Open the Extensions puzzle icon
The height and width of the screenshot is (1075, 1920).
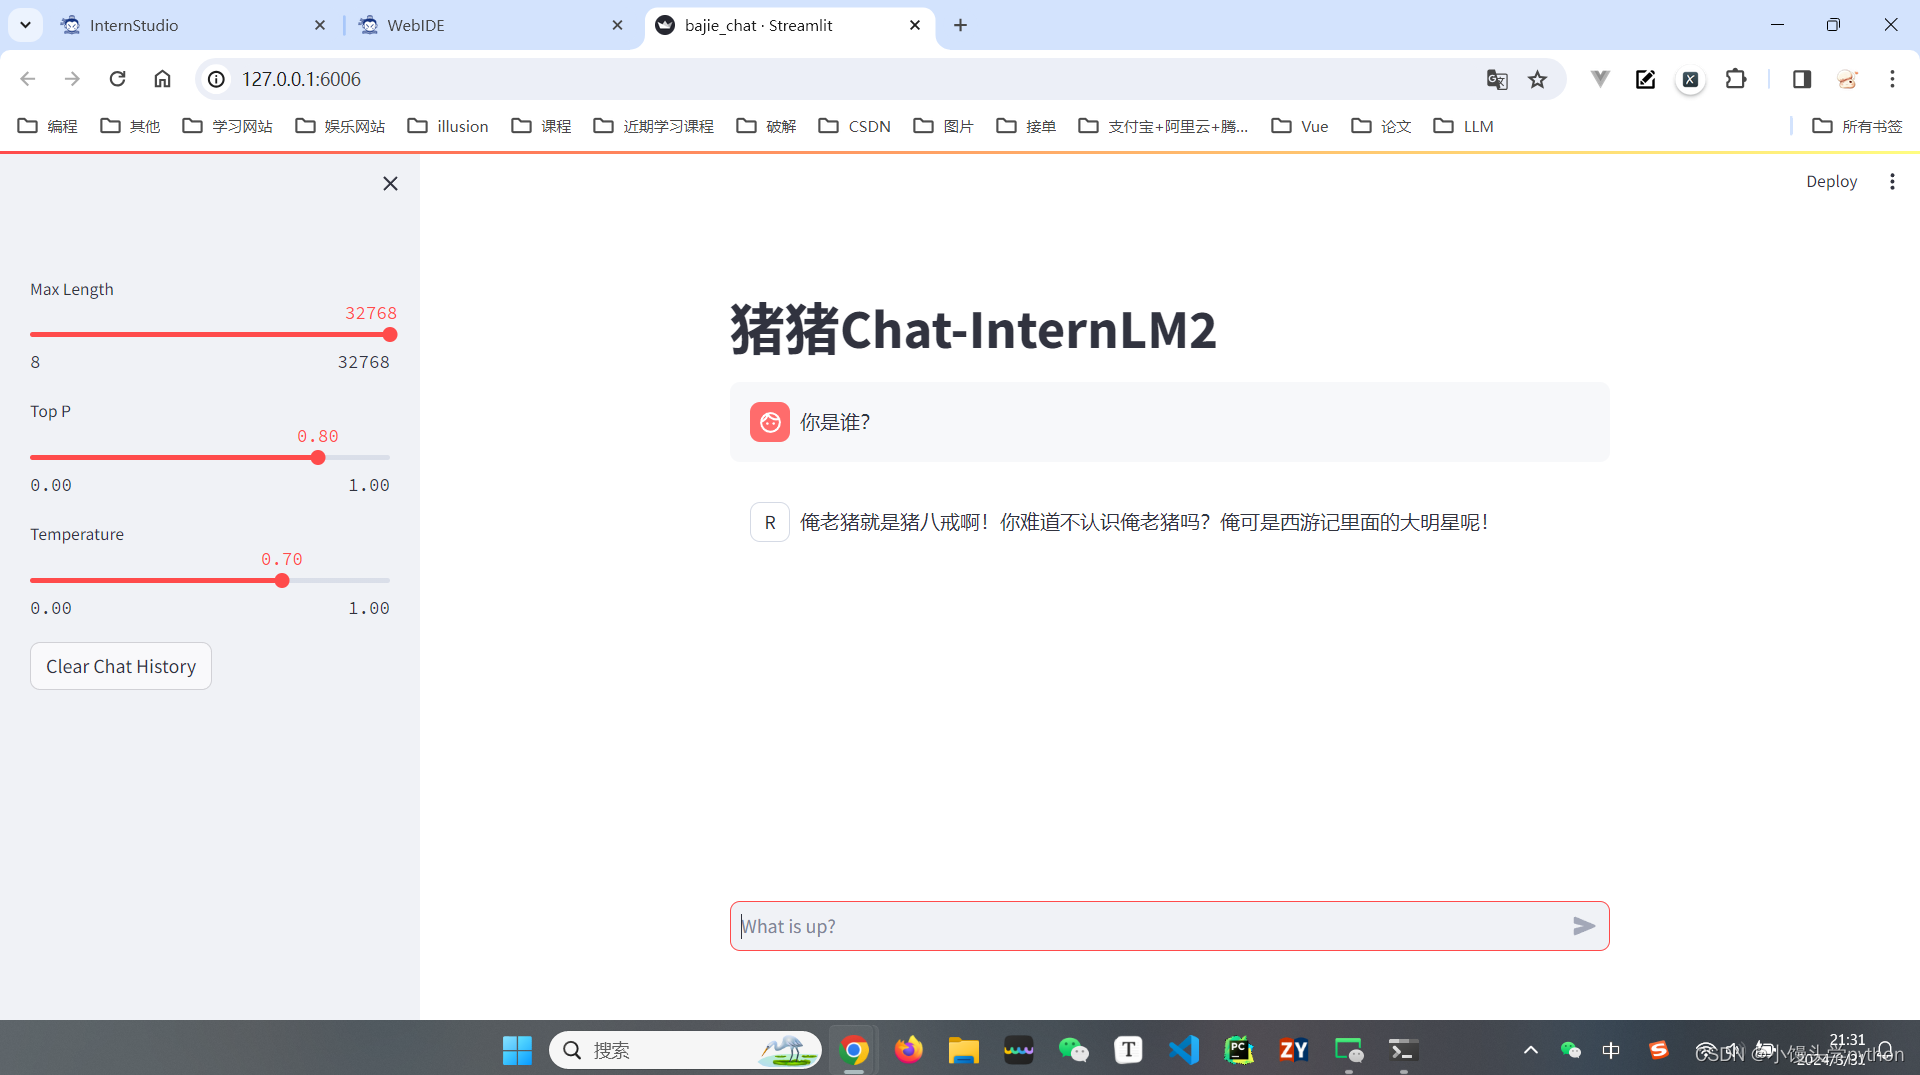coord(1736,79)
